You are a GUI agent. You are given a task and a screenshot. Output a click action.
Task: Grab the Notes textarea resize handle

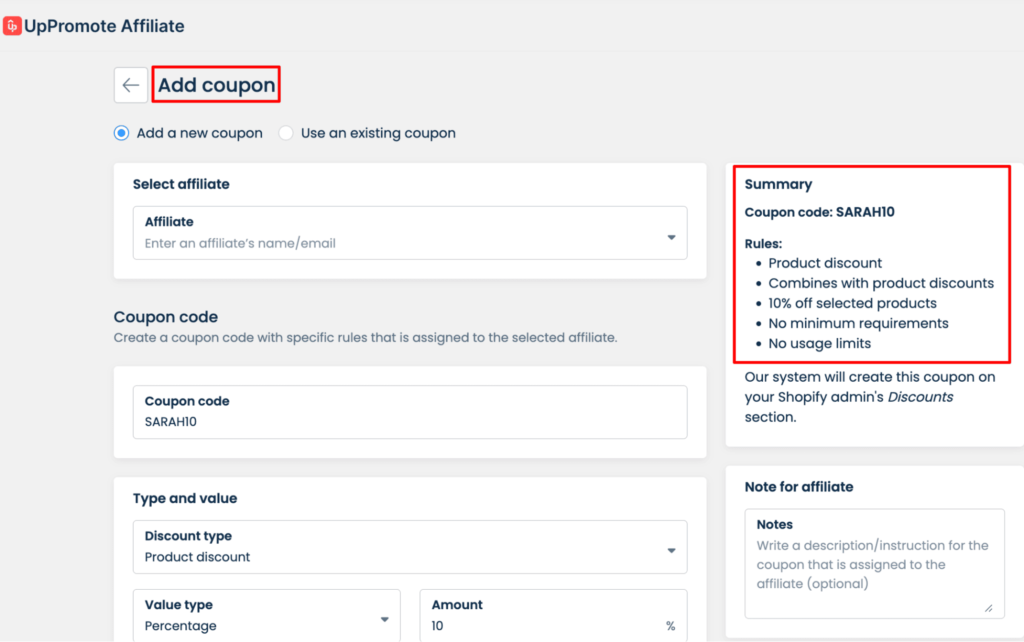(988, 607)
